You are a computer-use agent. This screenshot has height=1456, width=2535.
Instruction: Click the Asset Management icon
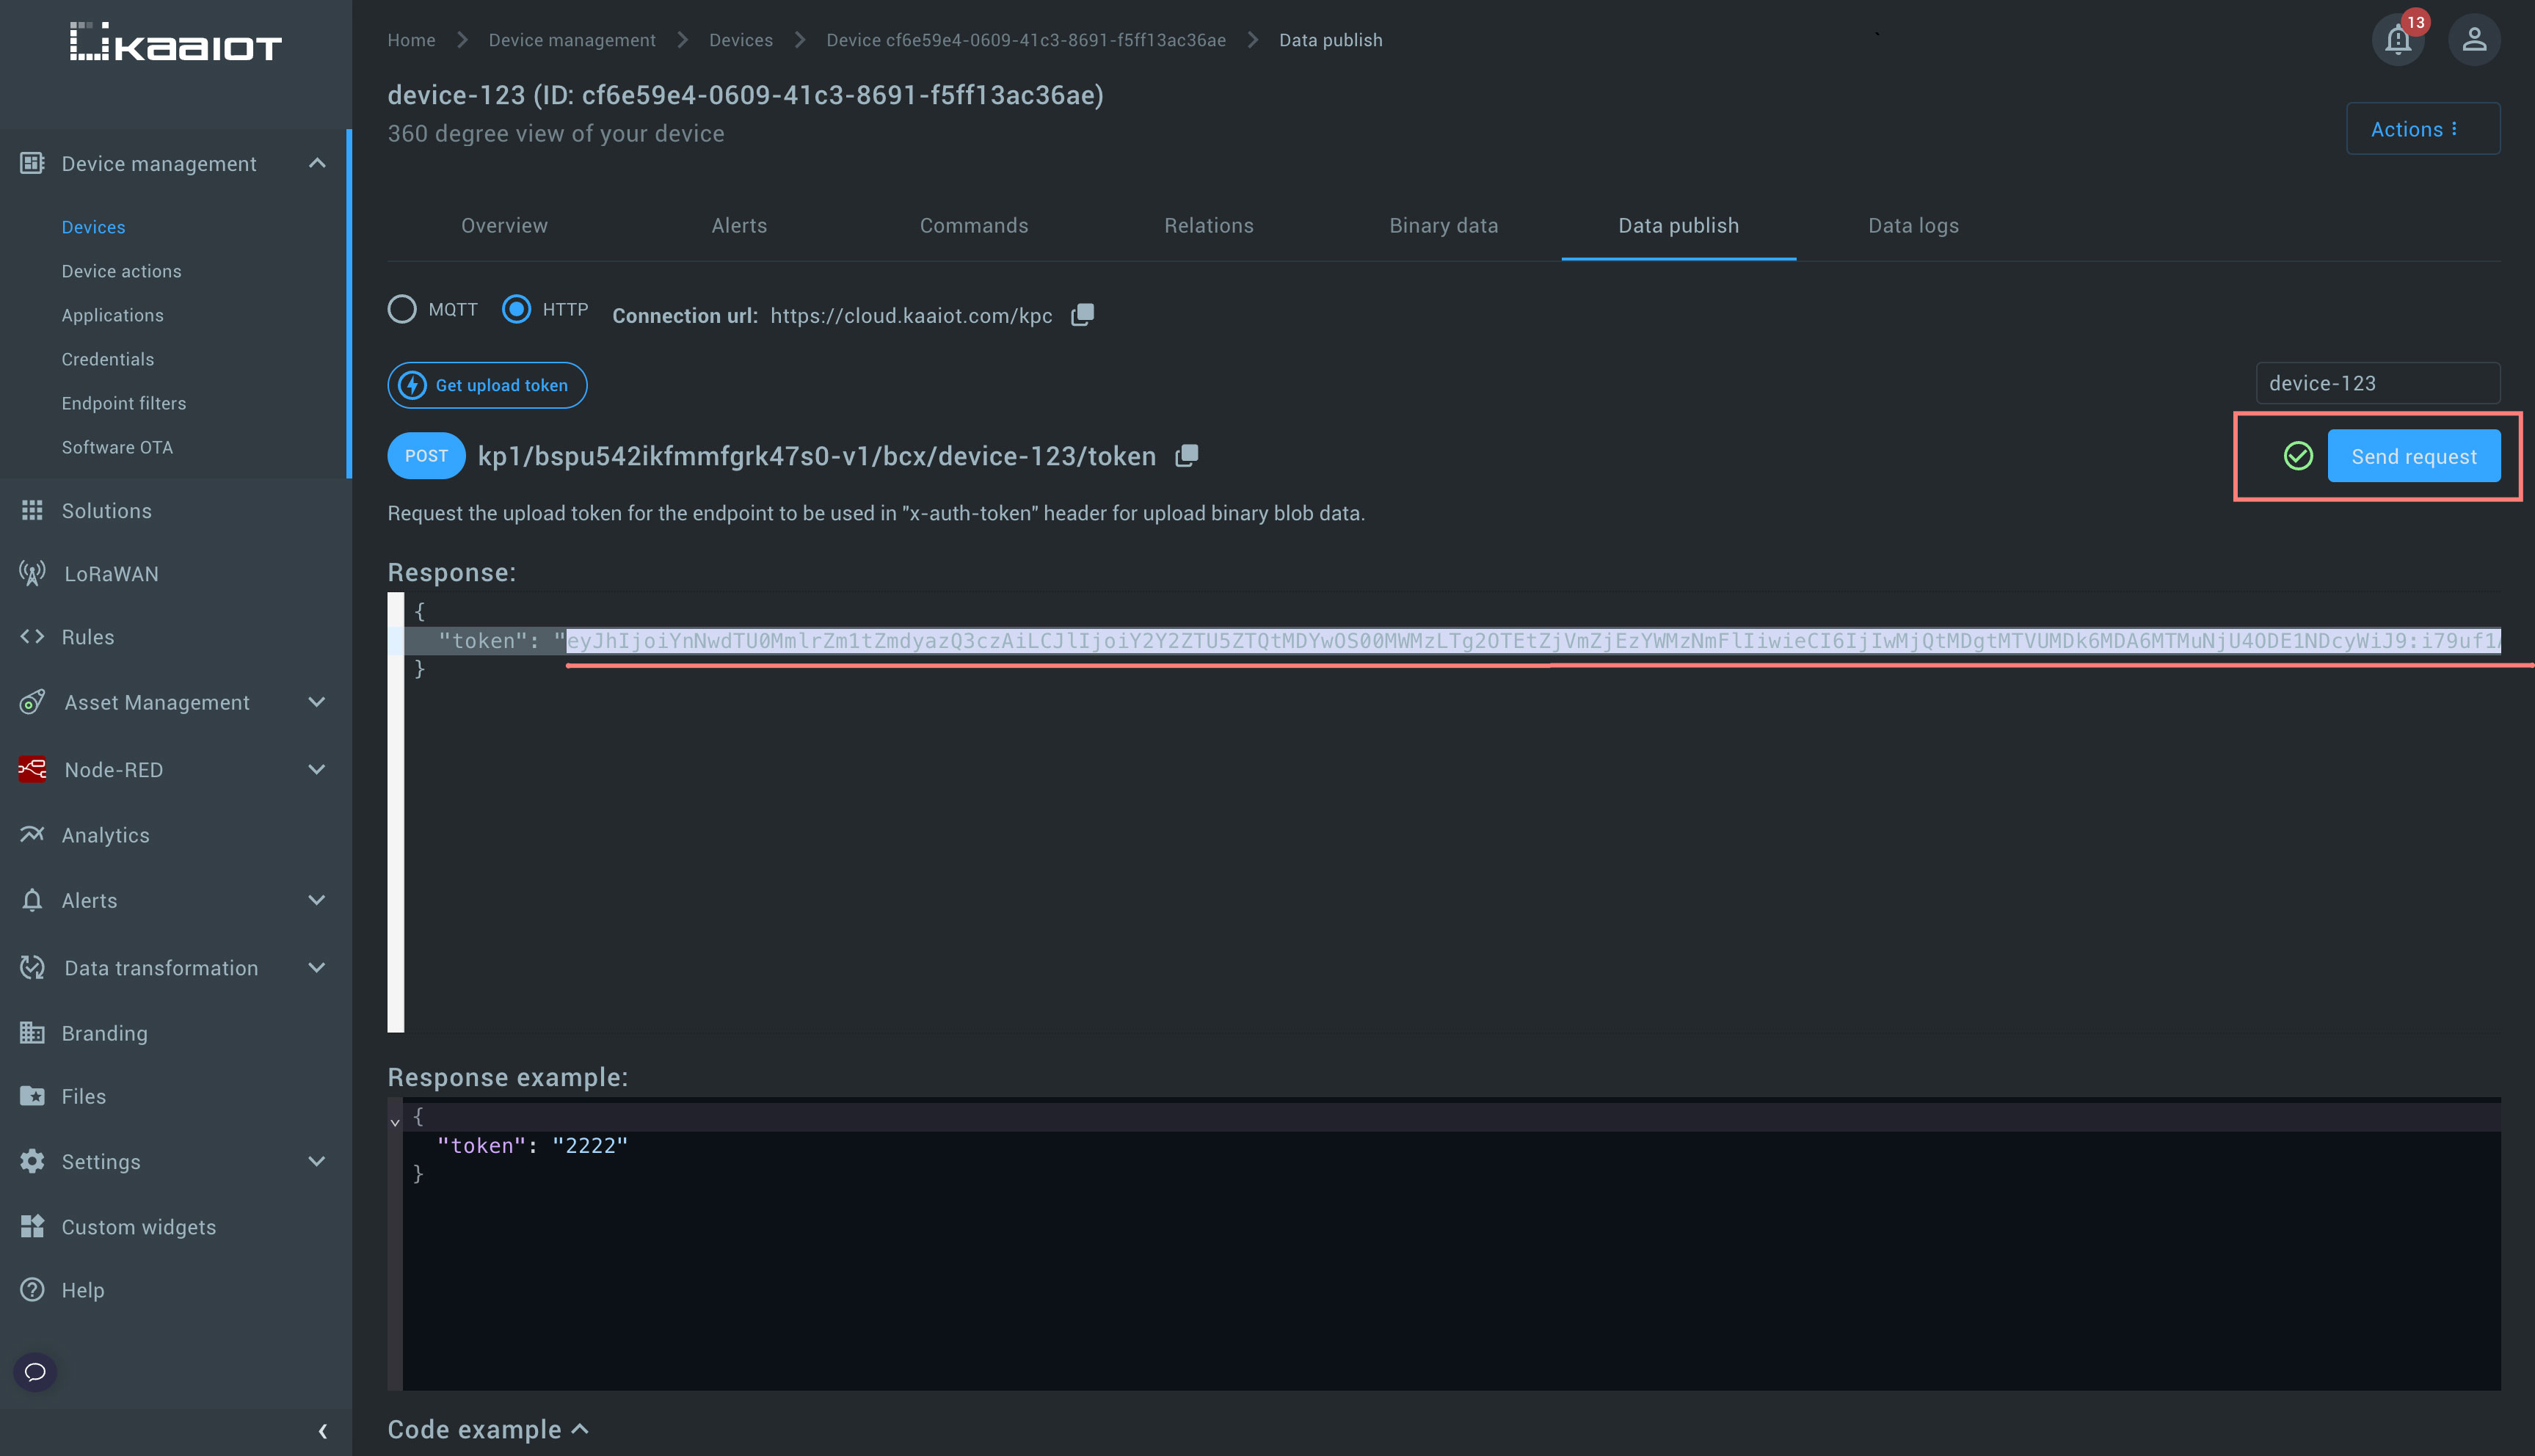click(x=32, y=702)
